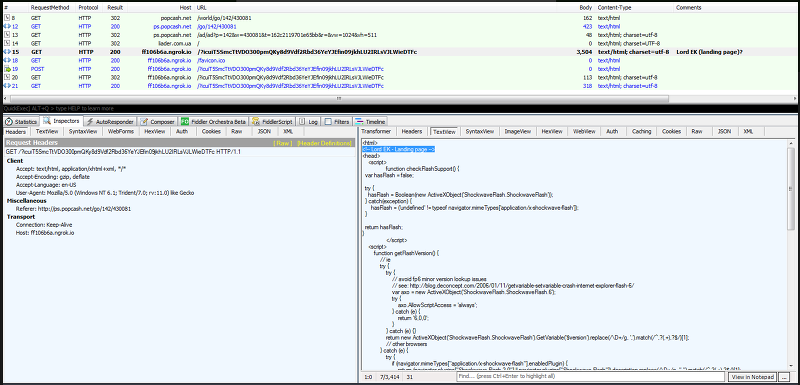This screenshot has height=385, width=800.
Task: Select the response WebView tab
Action: (x=584, y=132)
